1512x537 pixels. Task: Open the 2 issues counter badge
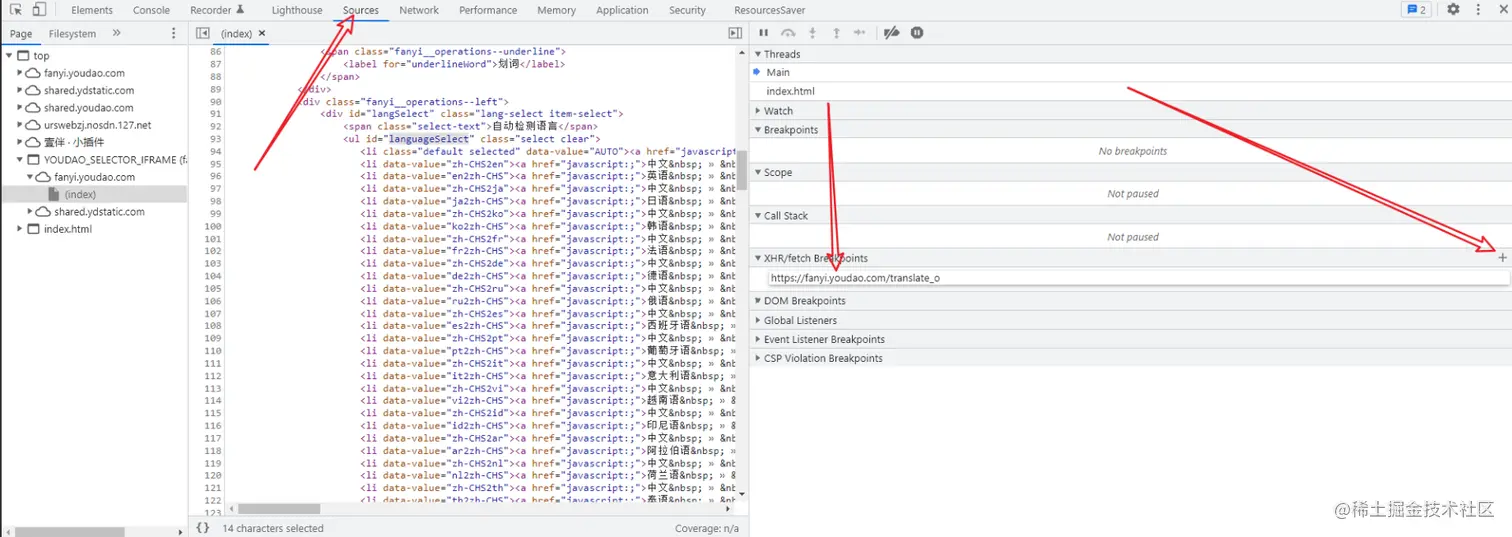coord(1417,10)
